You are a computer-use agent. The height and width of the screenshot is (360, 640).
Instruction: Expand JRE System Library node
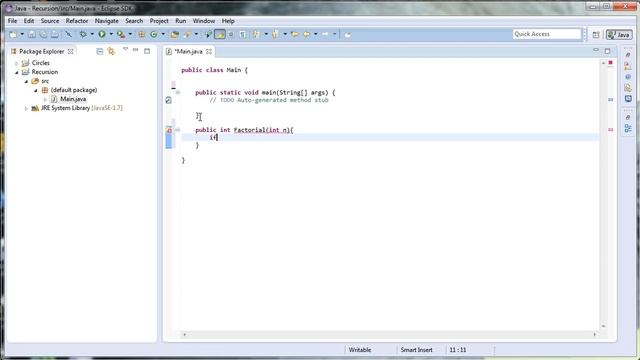pyautogui.click(x=27, y=109)
